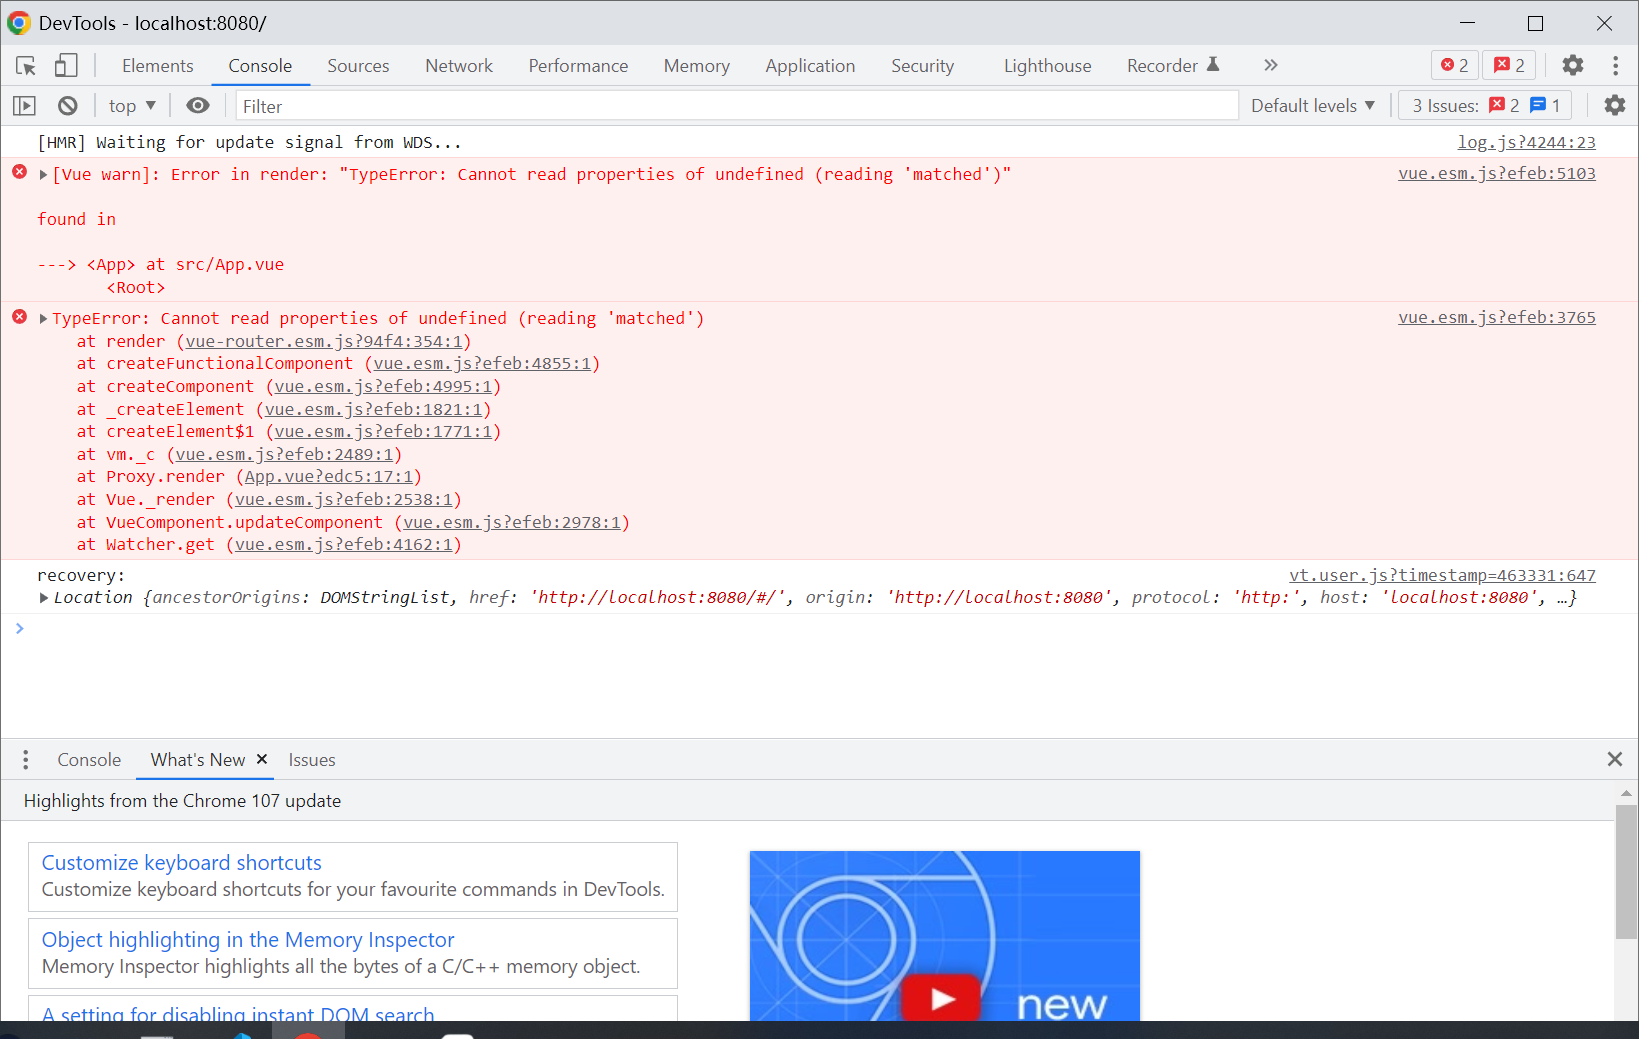Viewport: 1639px width, 1039px height.
Task: Expand the TypeError stack trace entry
Action: click(44, 318)
